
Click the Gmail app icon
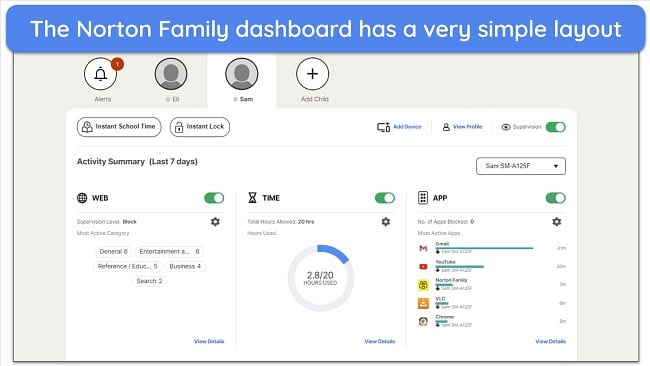(x=423, y=248)
